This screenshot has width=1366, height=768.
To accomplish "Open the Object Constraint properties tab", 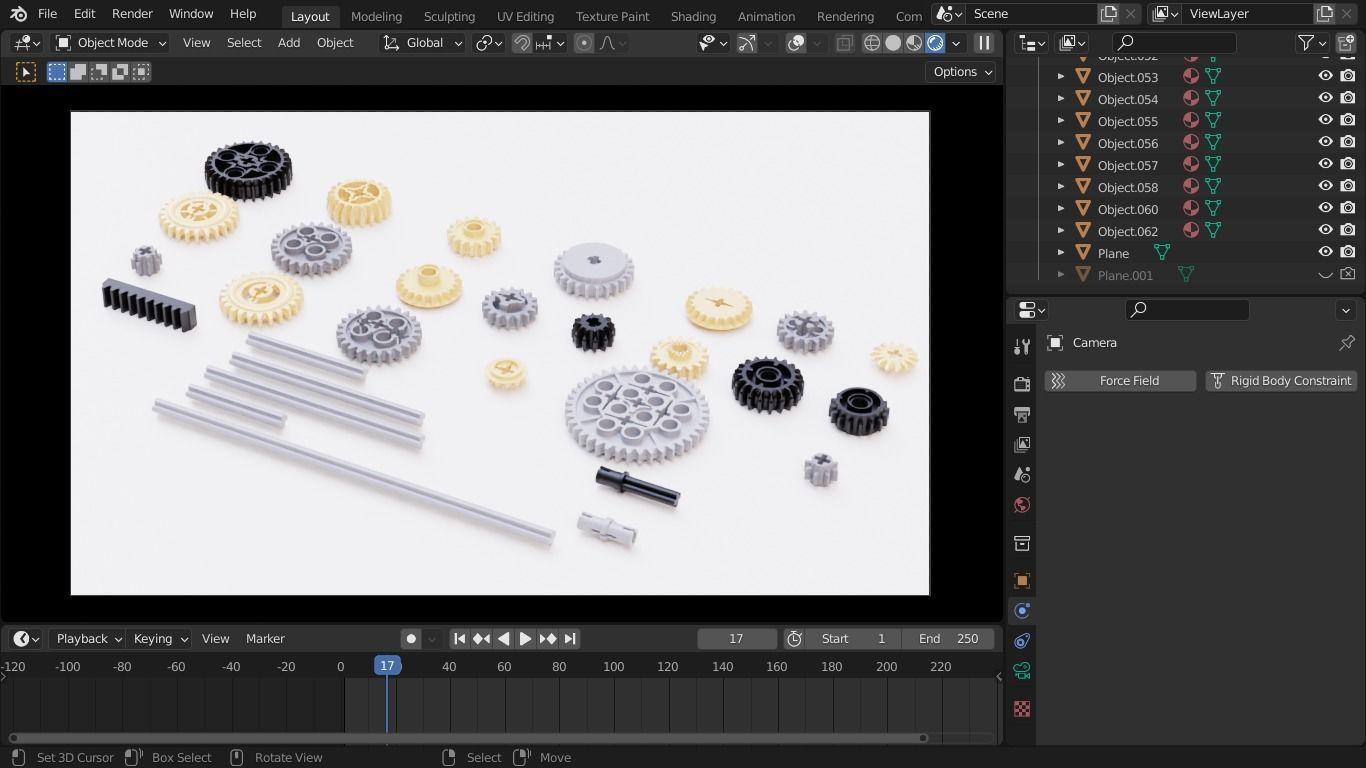I will [1021, 641].
